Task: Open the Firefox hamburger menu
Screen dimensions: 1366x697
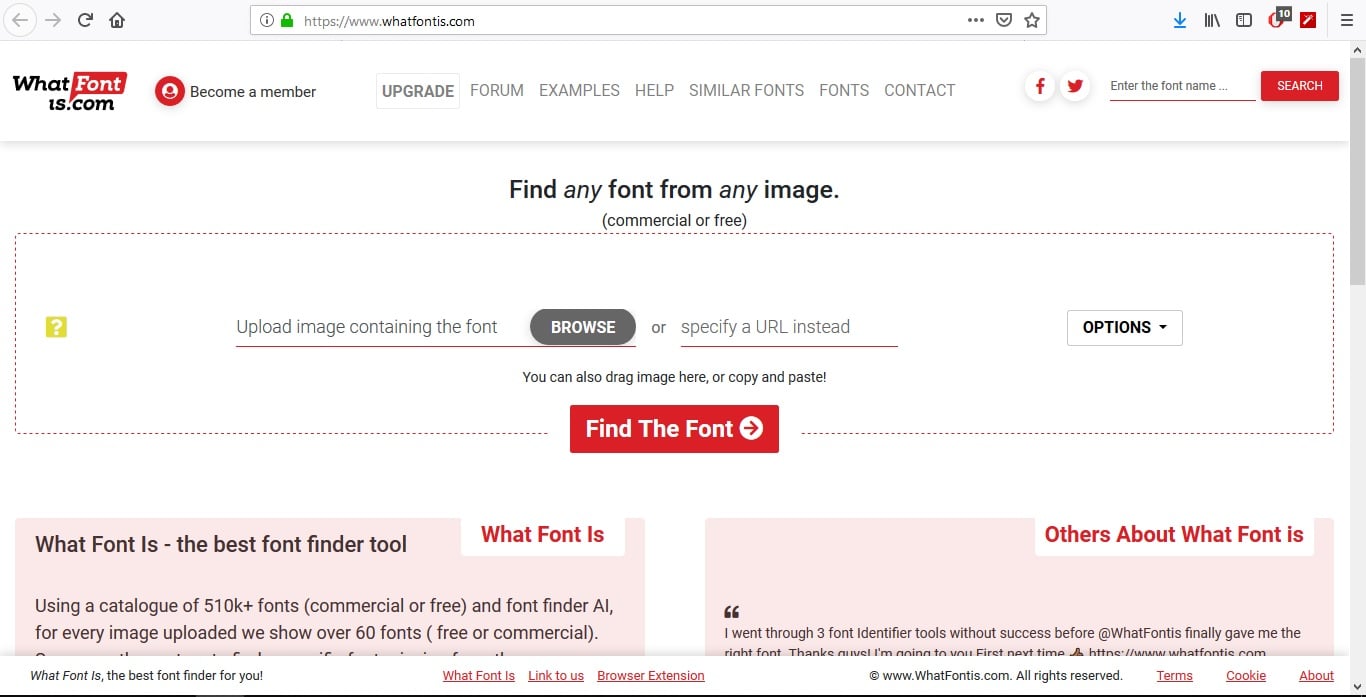Action: 1346,20
